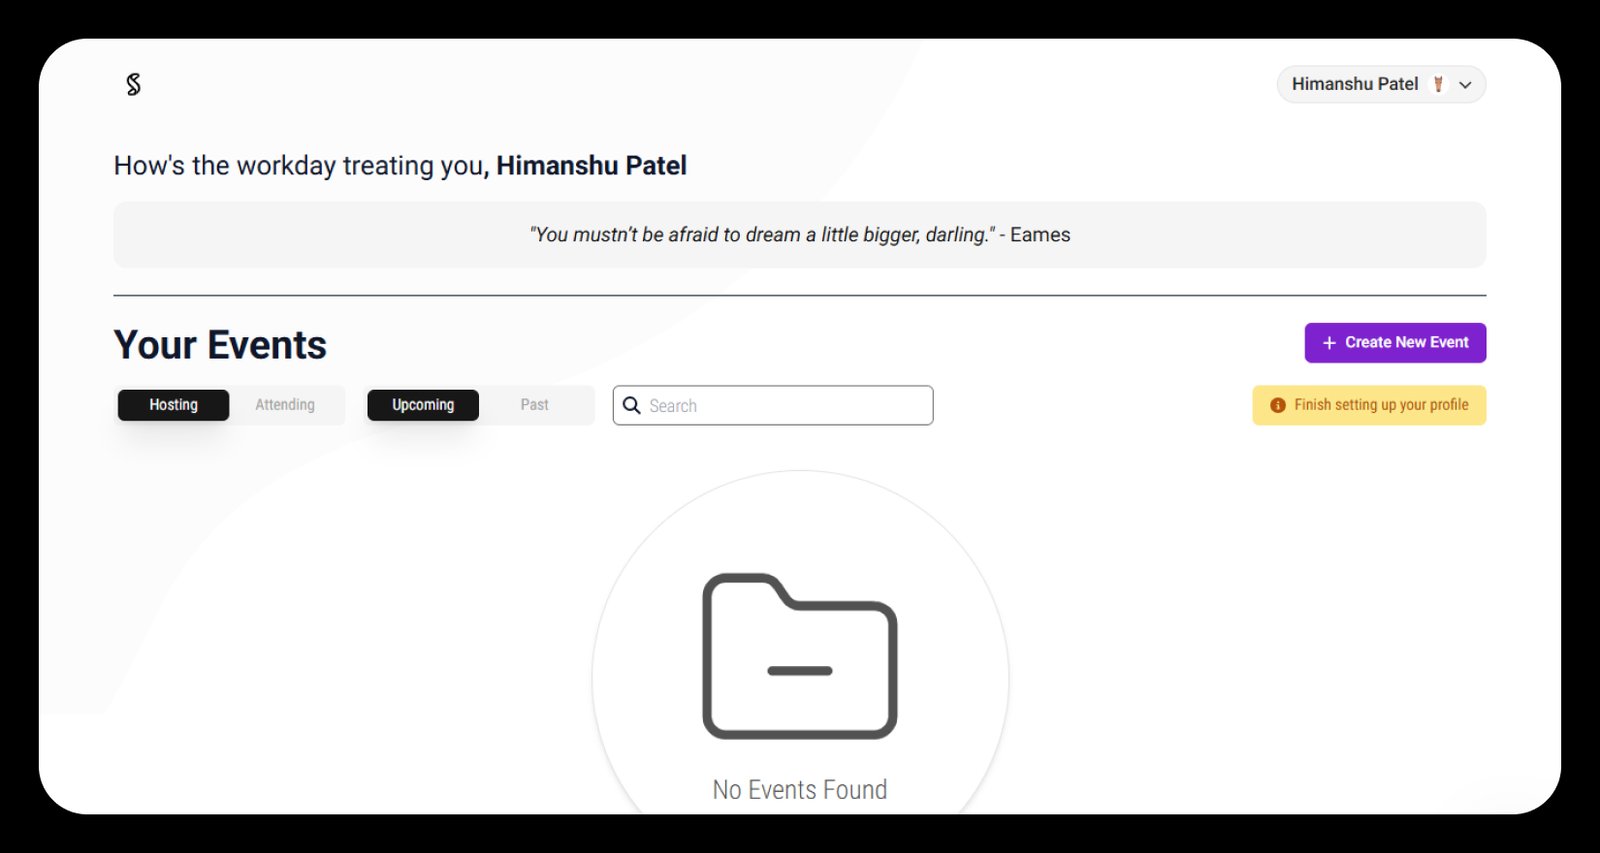Click the Your Events heading
This screenshot has width=1600, height=853.
(x=220, y=345)
